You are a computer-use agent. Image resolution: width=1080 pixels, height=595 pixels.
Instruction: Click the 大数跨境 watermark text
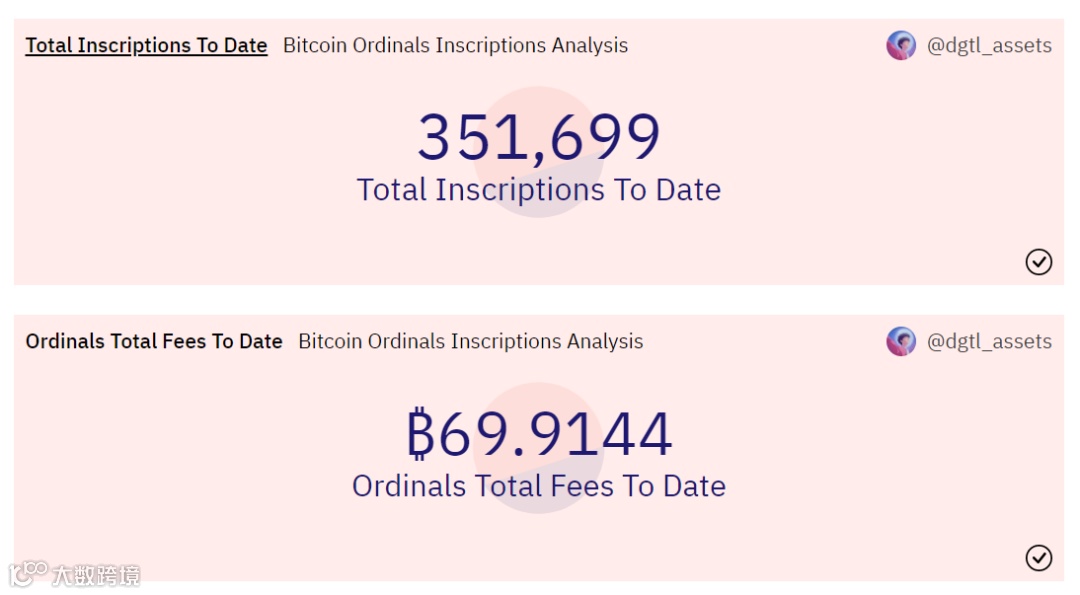pyautogui.click(x=96, y=575)
